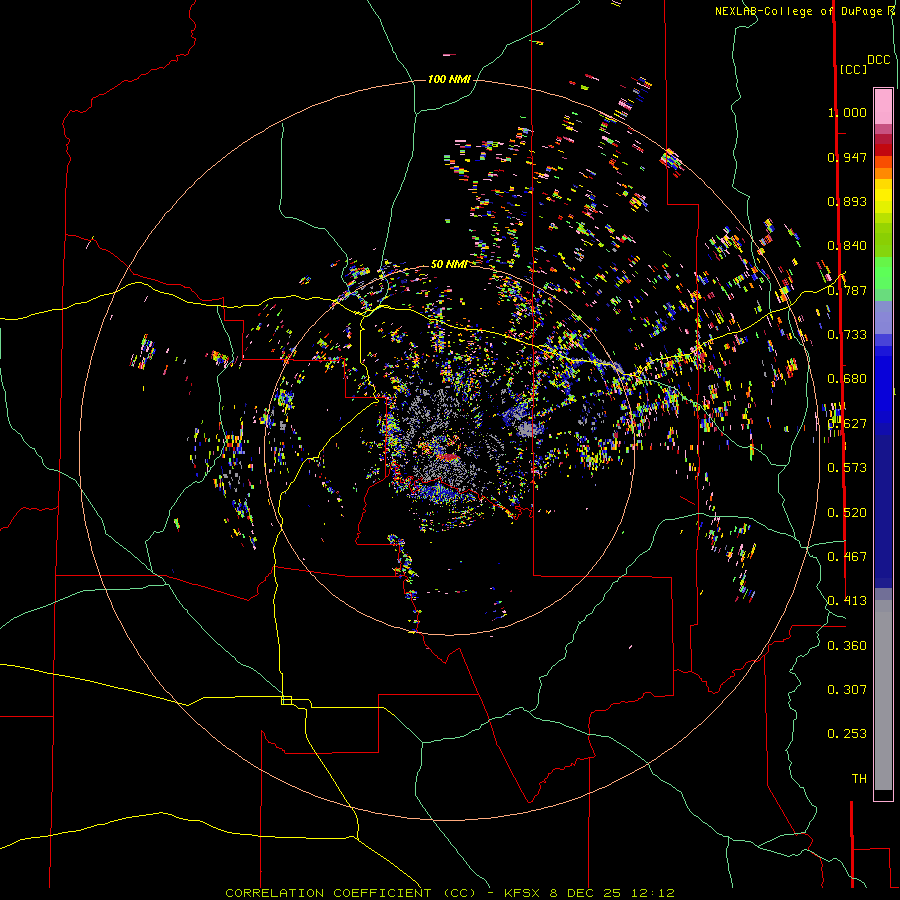Pick the gray color bar segment
This screenshot has height=900, width=900.
tap(883, 695)
